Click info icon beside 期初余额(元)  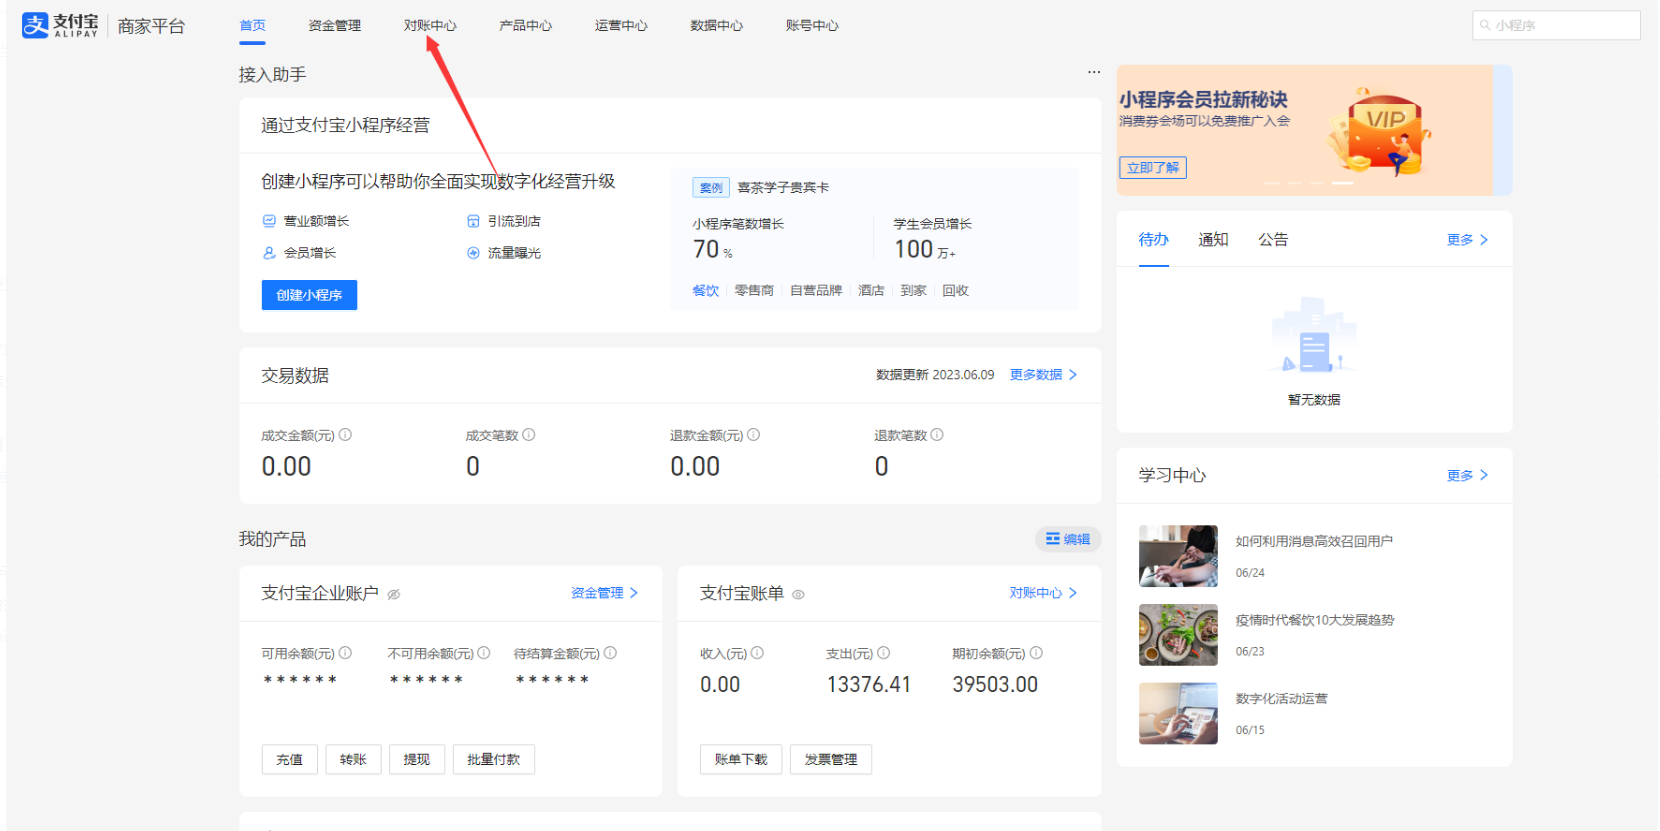click(1036, 653)
